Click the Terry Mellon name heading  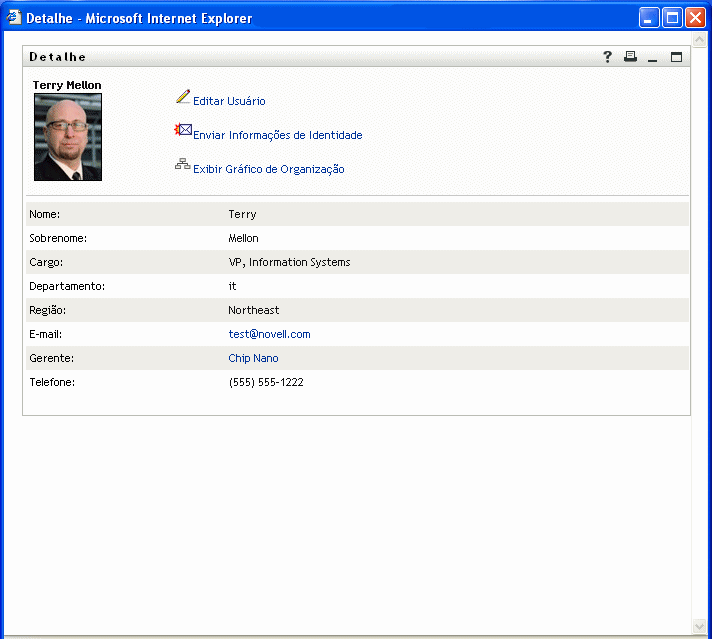pos(67,85)
